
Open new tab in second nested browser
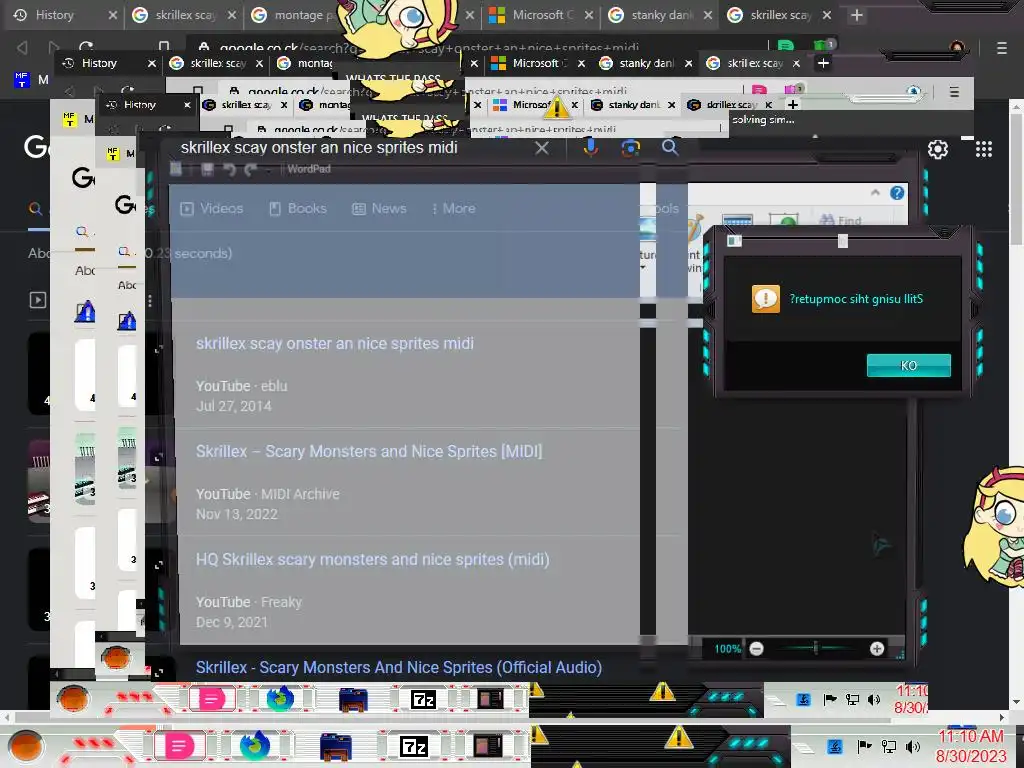pyautogui.click(x=823, y=63)
